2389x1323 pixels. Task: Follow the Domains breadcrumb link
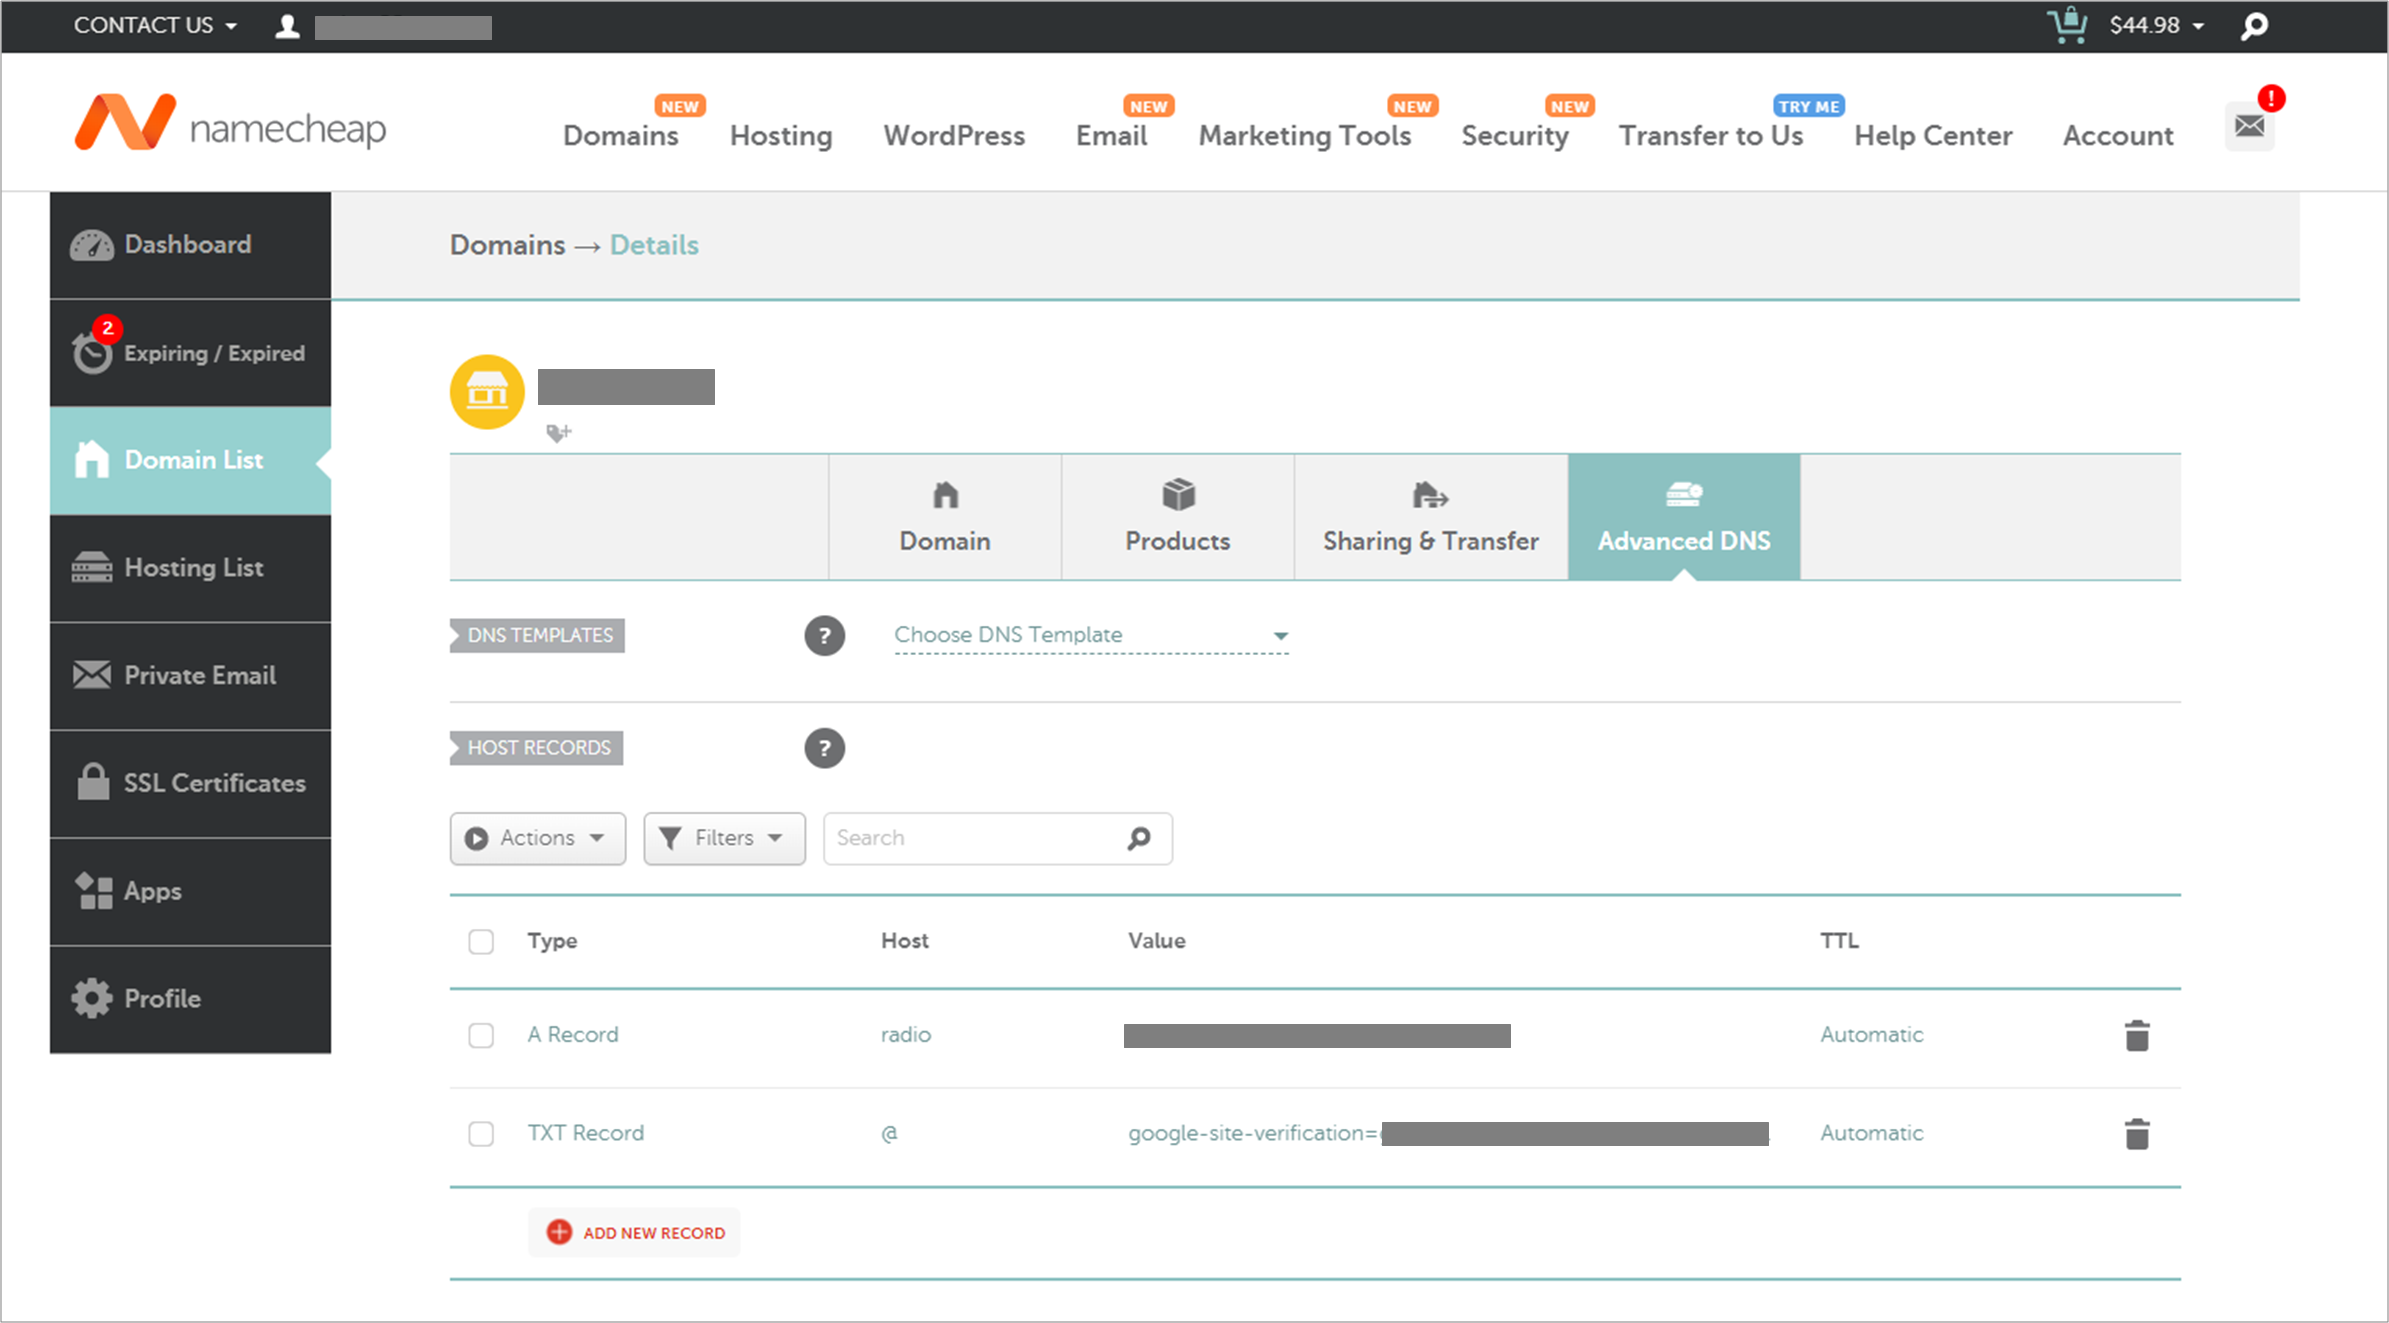tap(507, 245)
